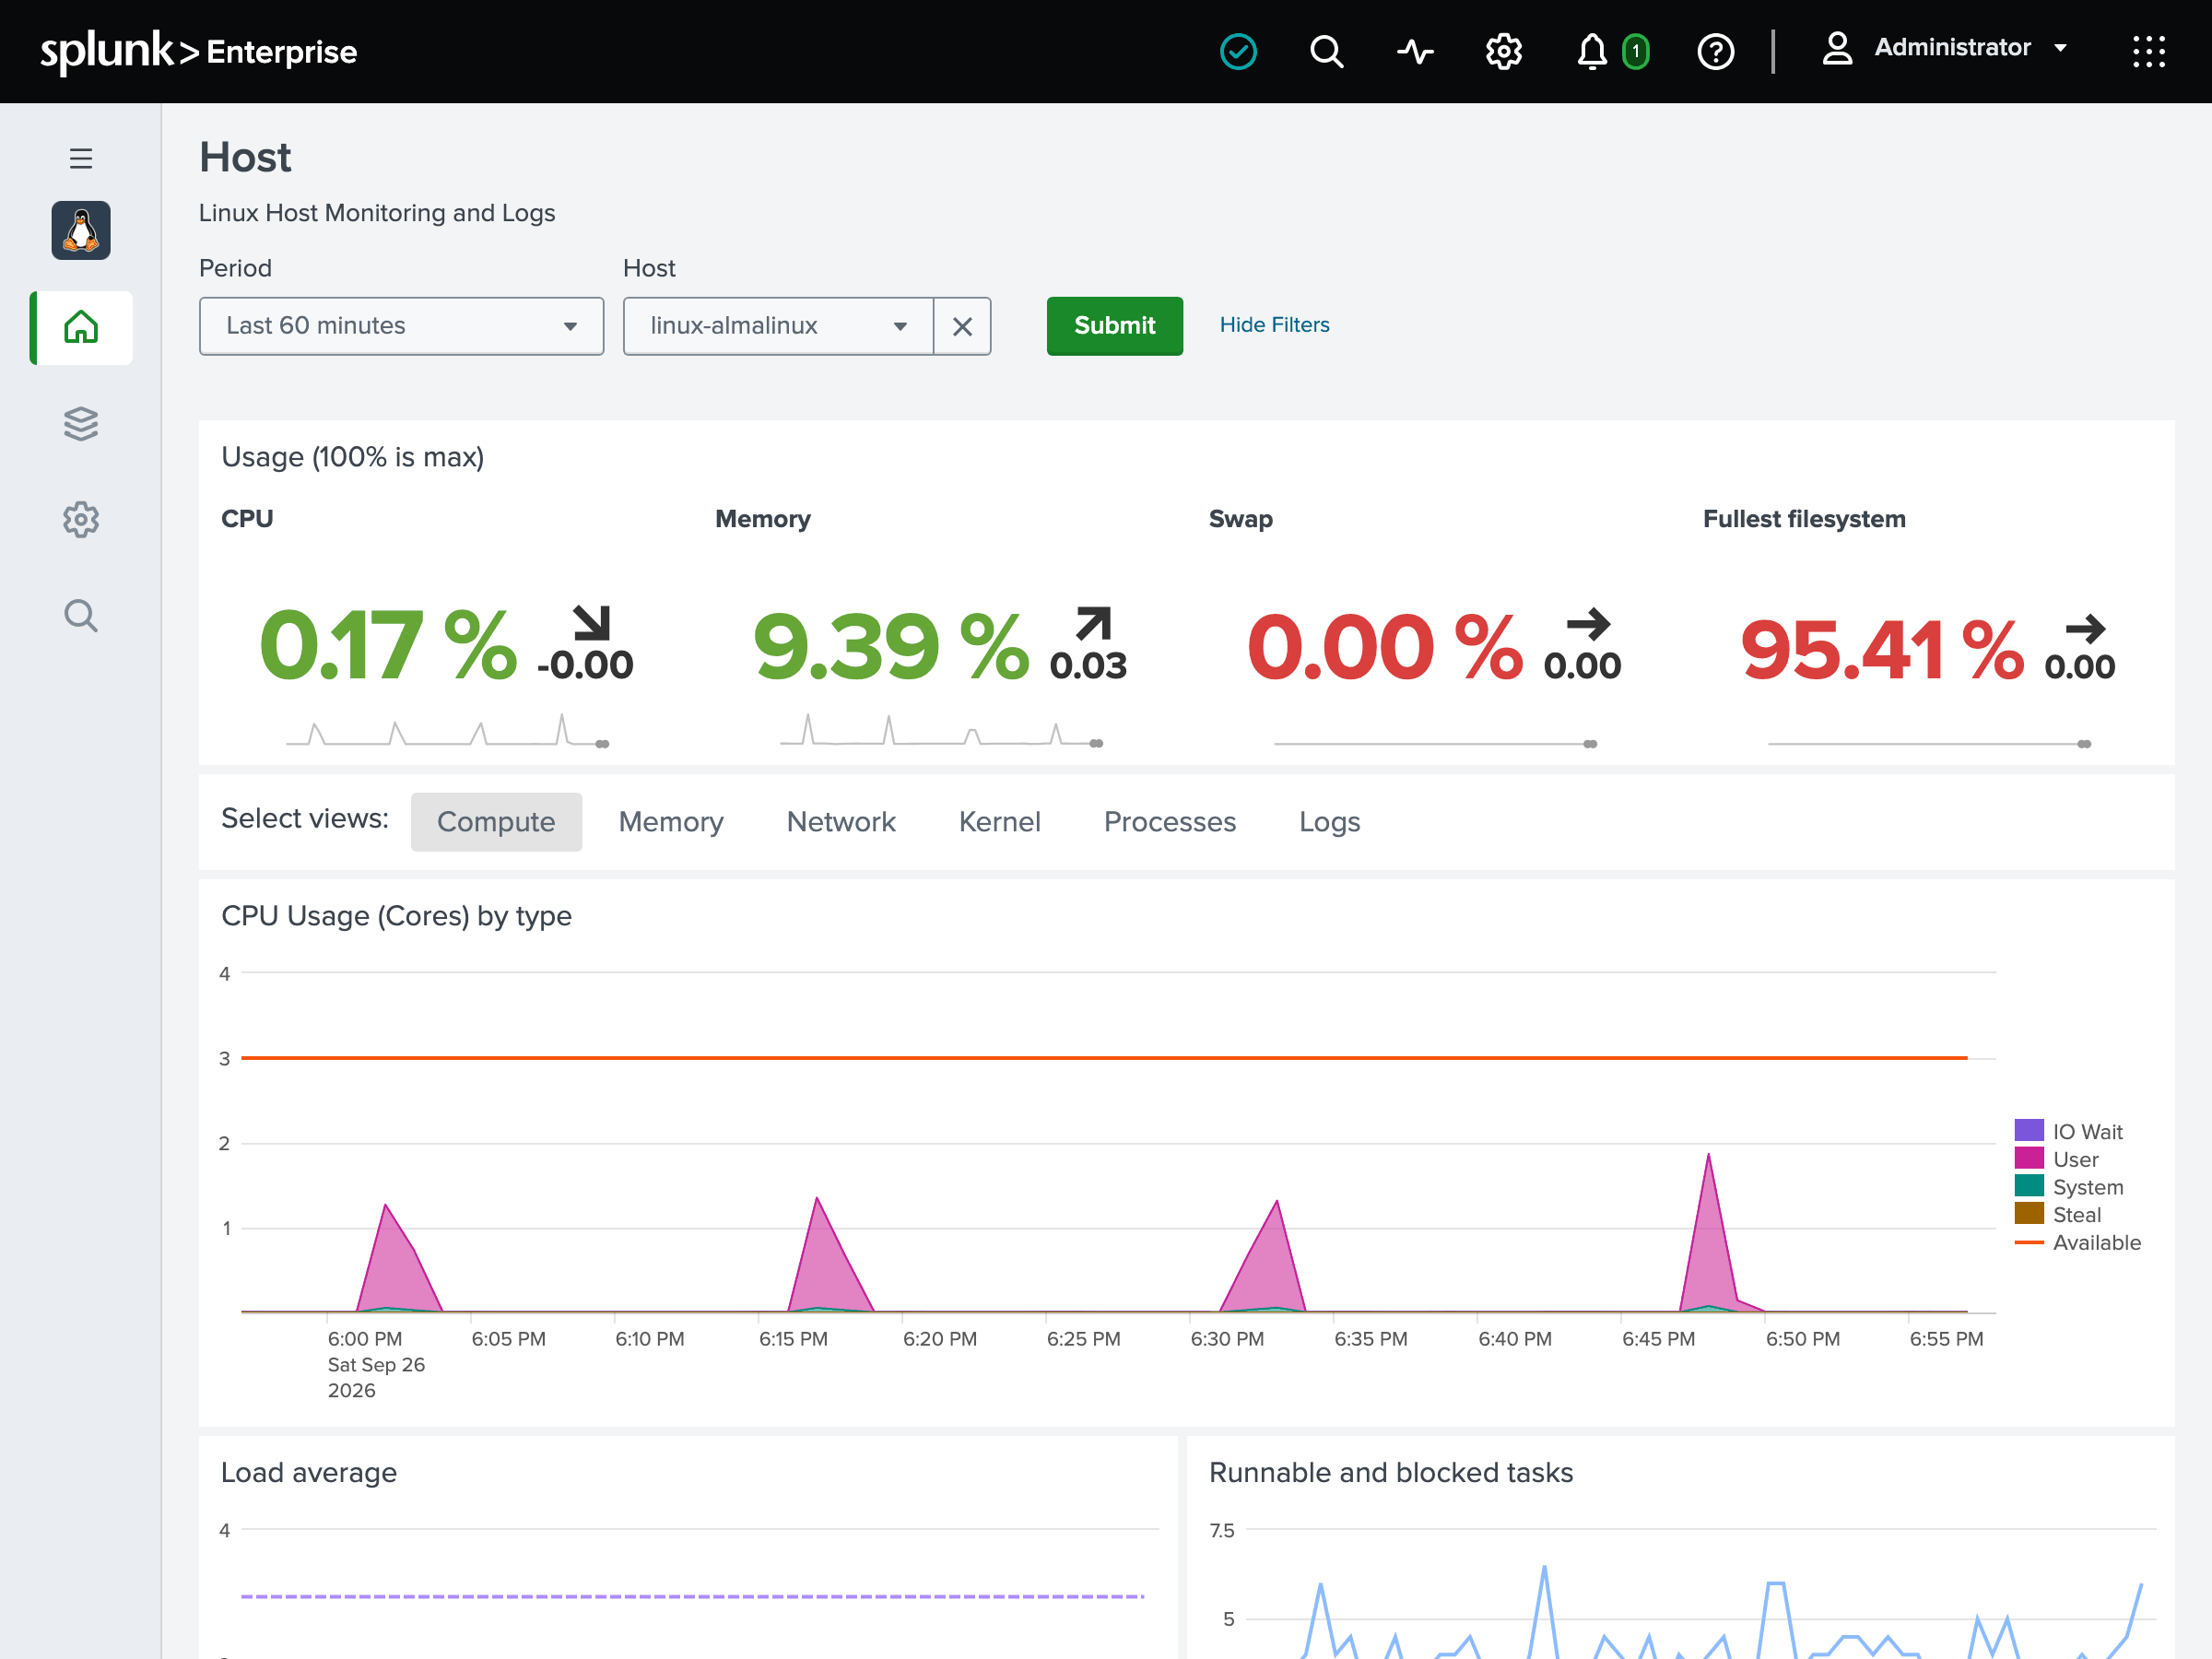The height and width of the screenshot is (1659, 2212).
Task: Select the Compute view tab
Action: point(496,822)
